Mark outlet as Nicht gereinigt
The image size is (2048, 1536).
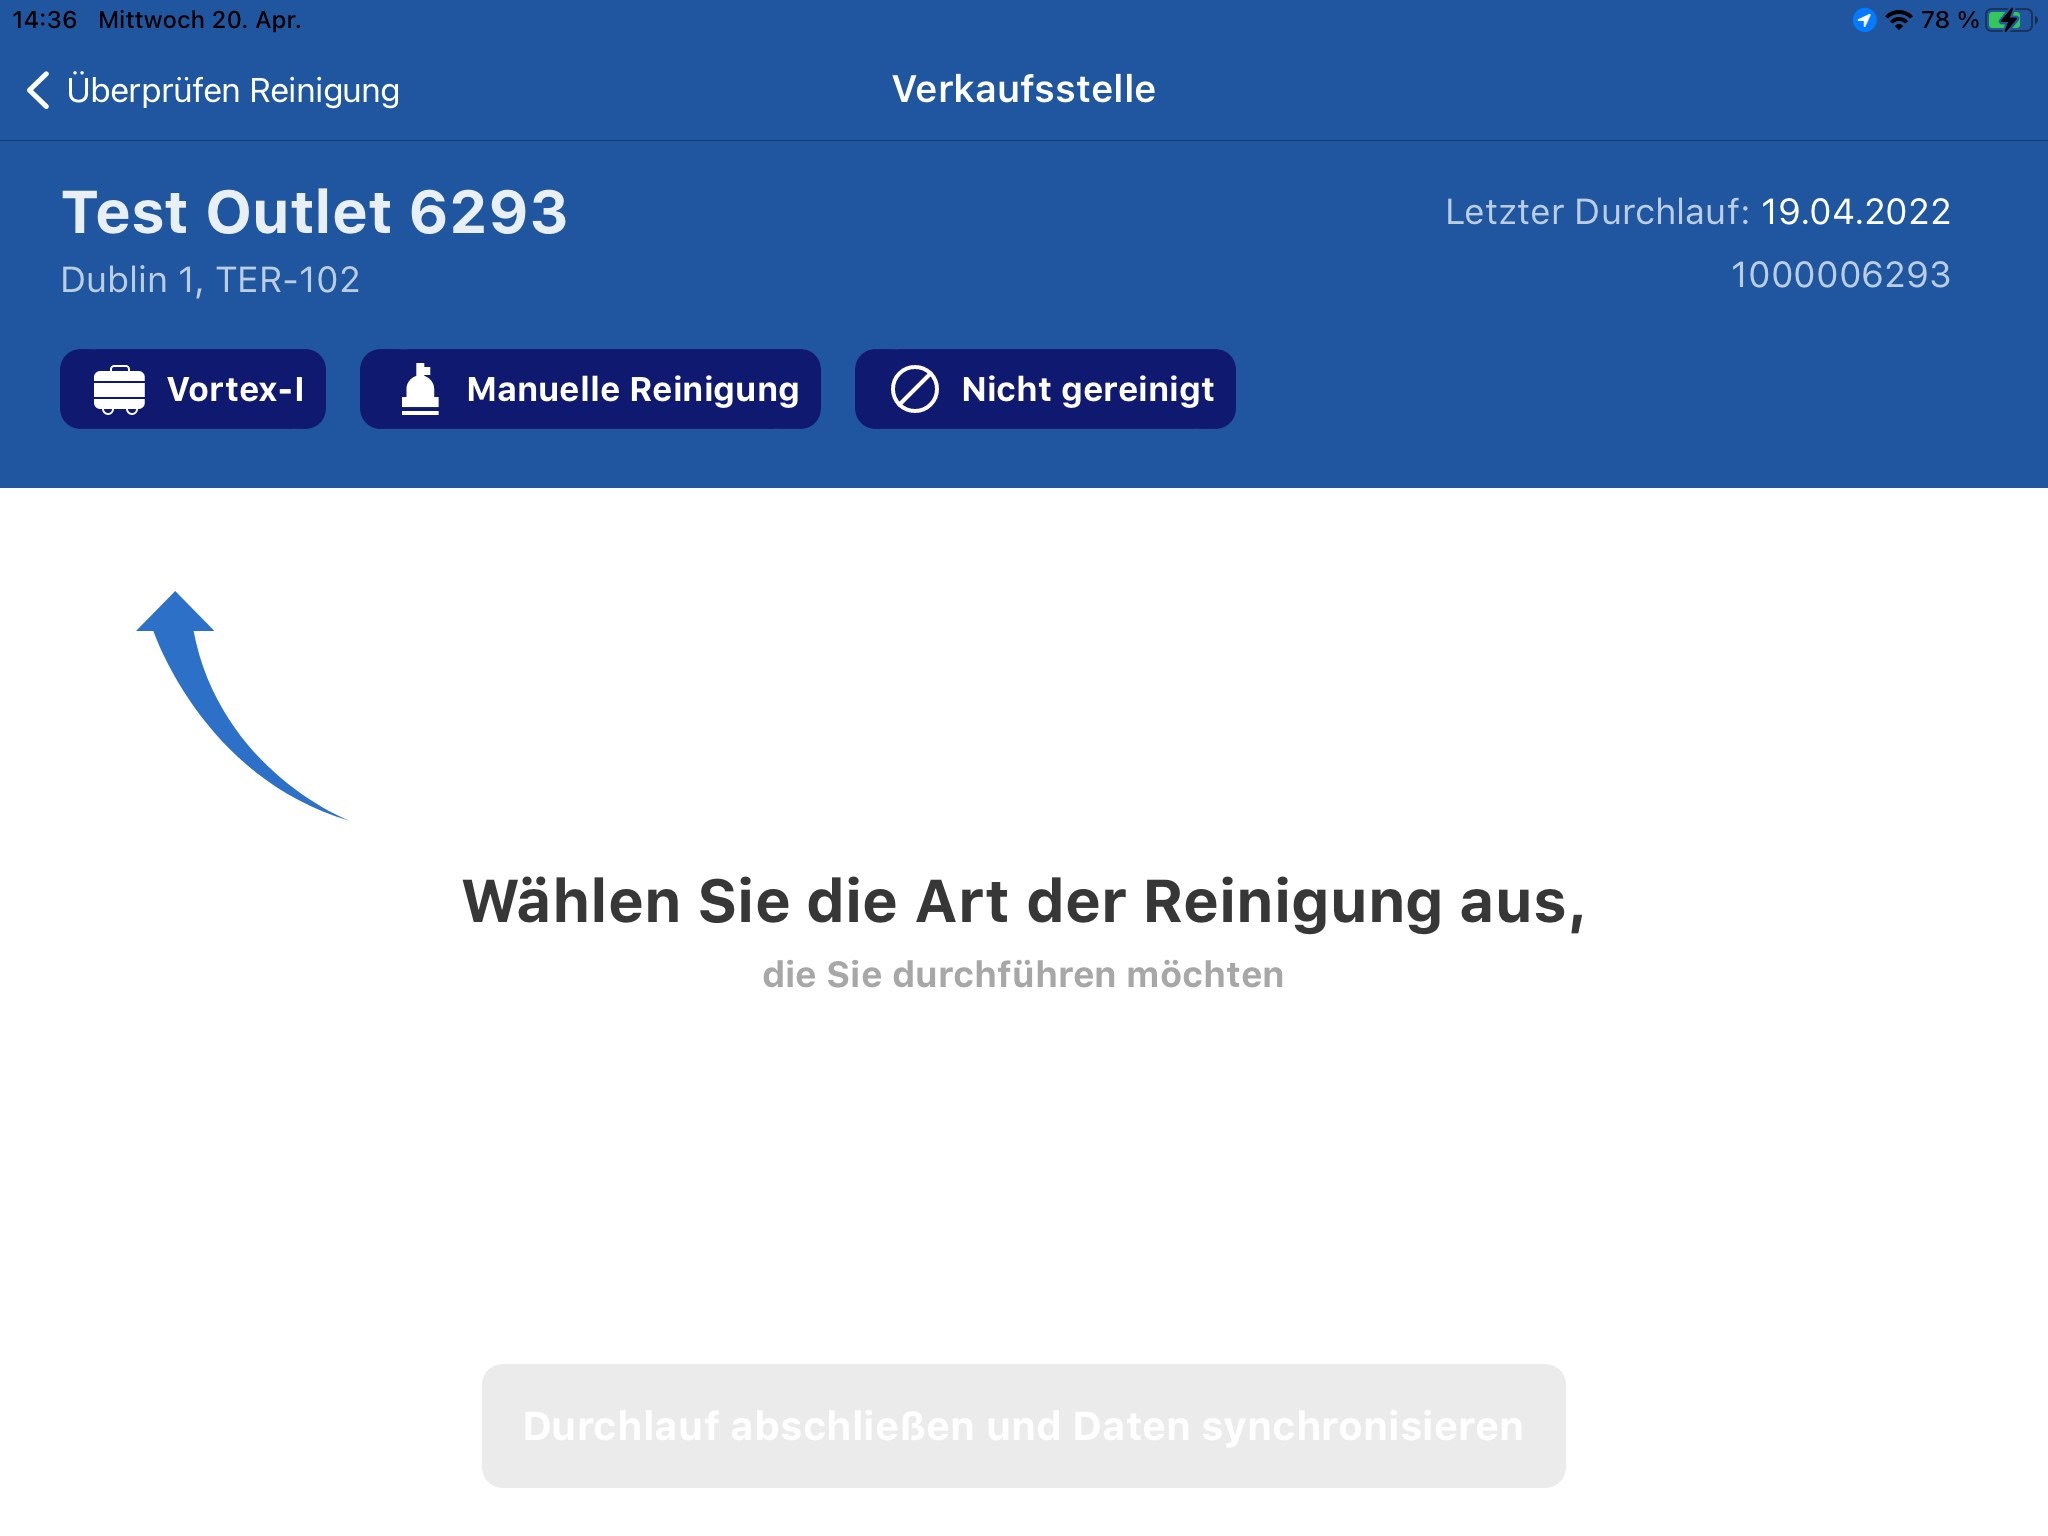tap(1045, 389)
